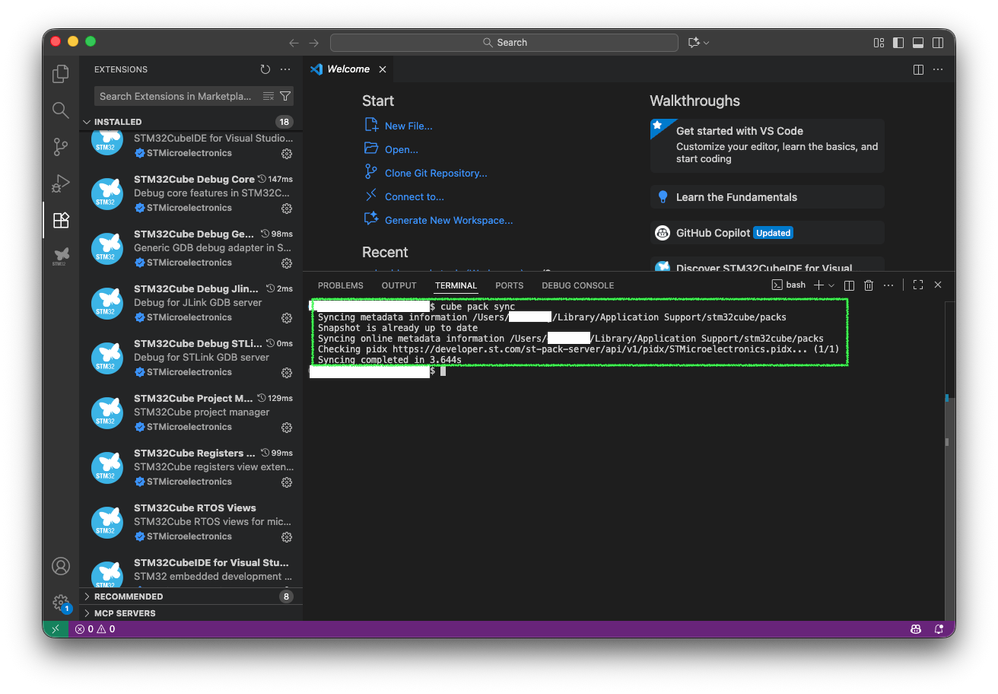Image resolution: width=998 pixels, height=694 pixels.
Task: Collapse the INSTALLED extensions section
Action: (x=190, y=122)
